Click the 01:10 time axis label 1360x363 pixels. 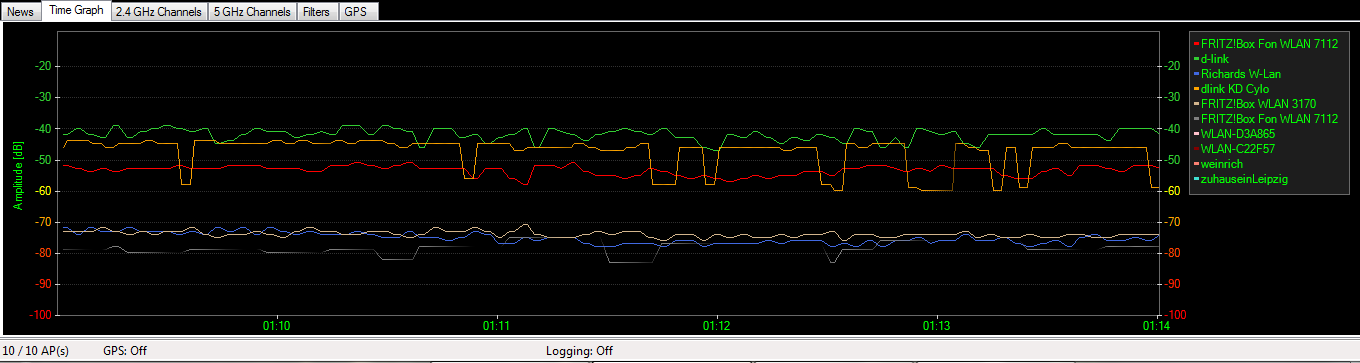click(x=276, y=326)
